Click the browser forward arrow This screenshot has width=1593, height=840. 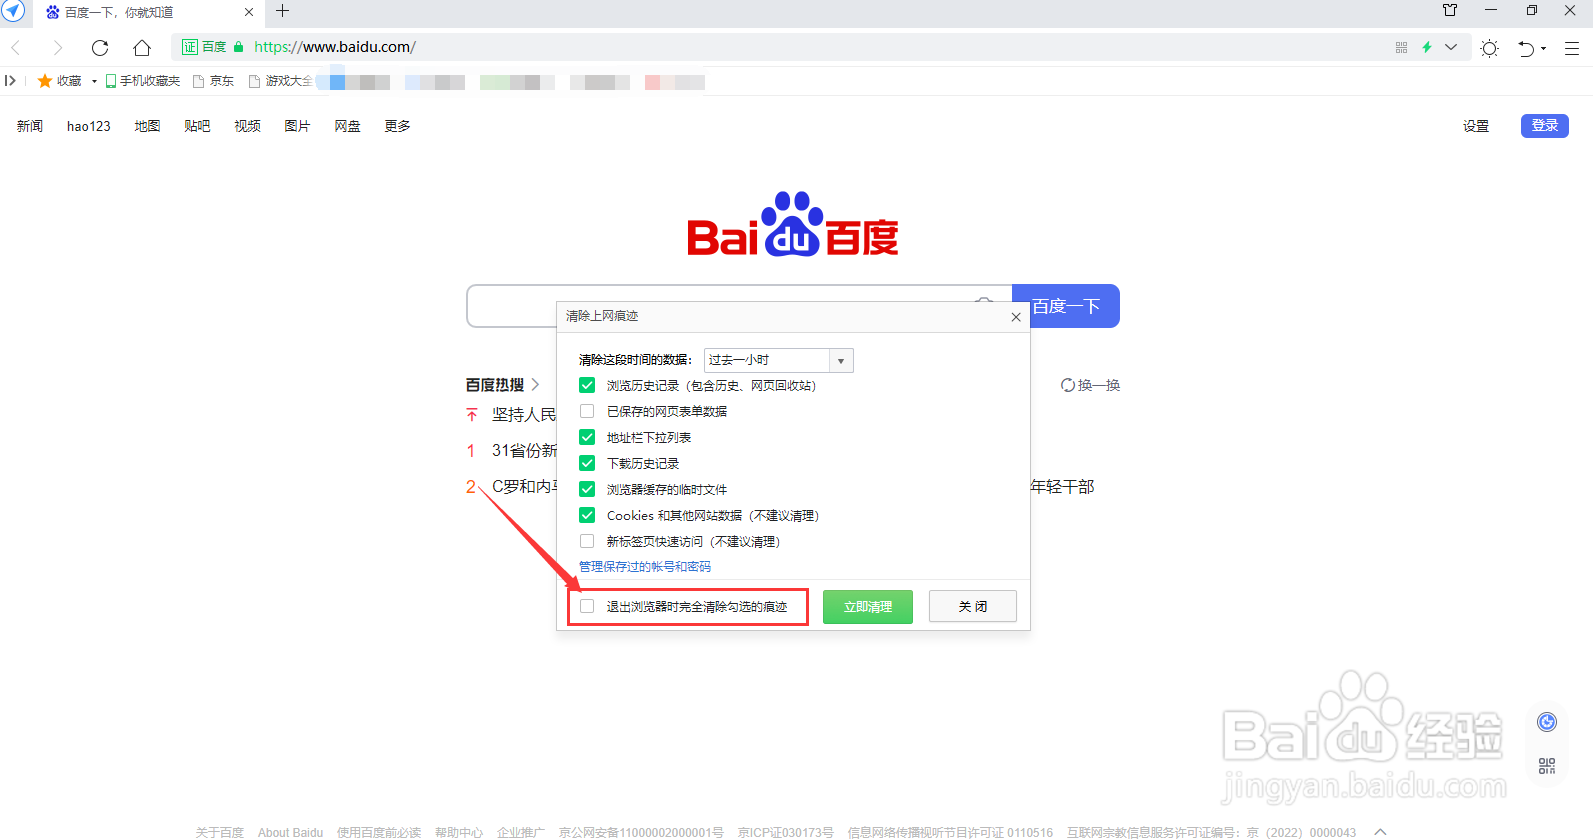click(57, 47)
